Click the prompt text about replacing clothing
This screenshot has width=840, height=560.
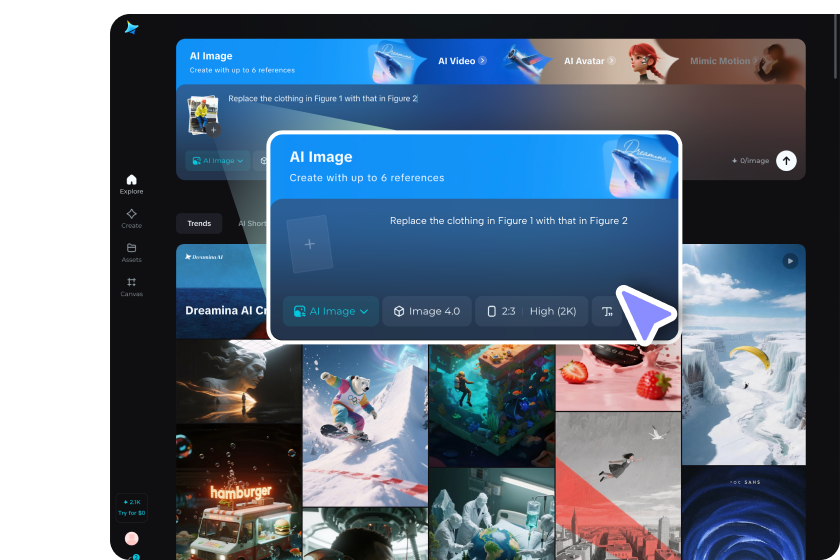[x=508, y=221]
